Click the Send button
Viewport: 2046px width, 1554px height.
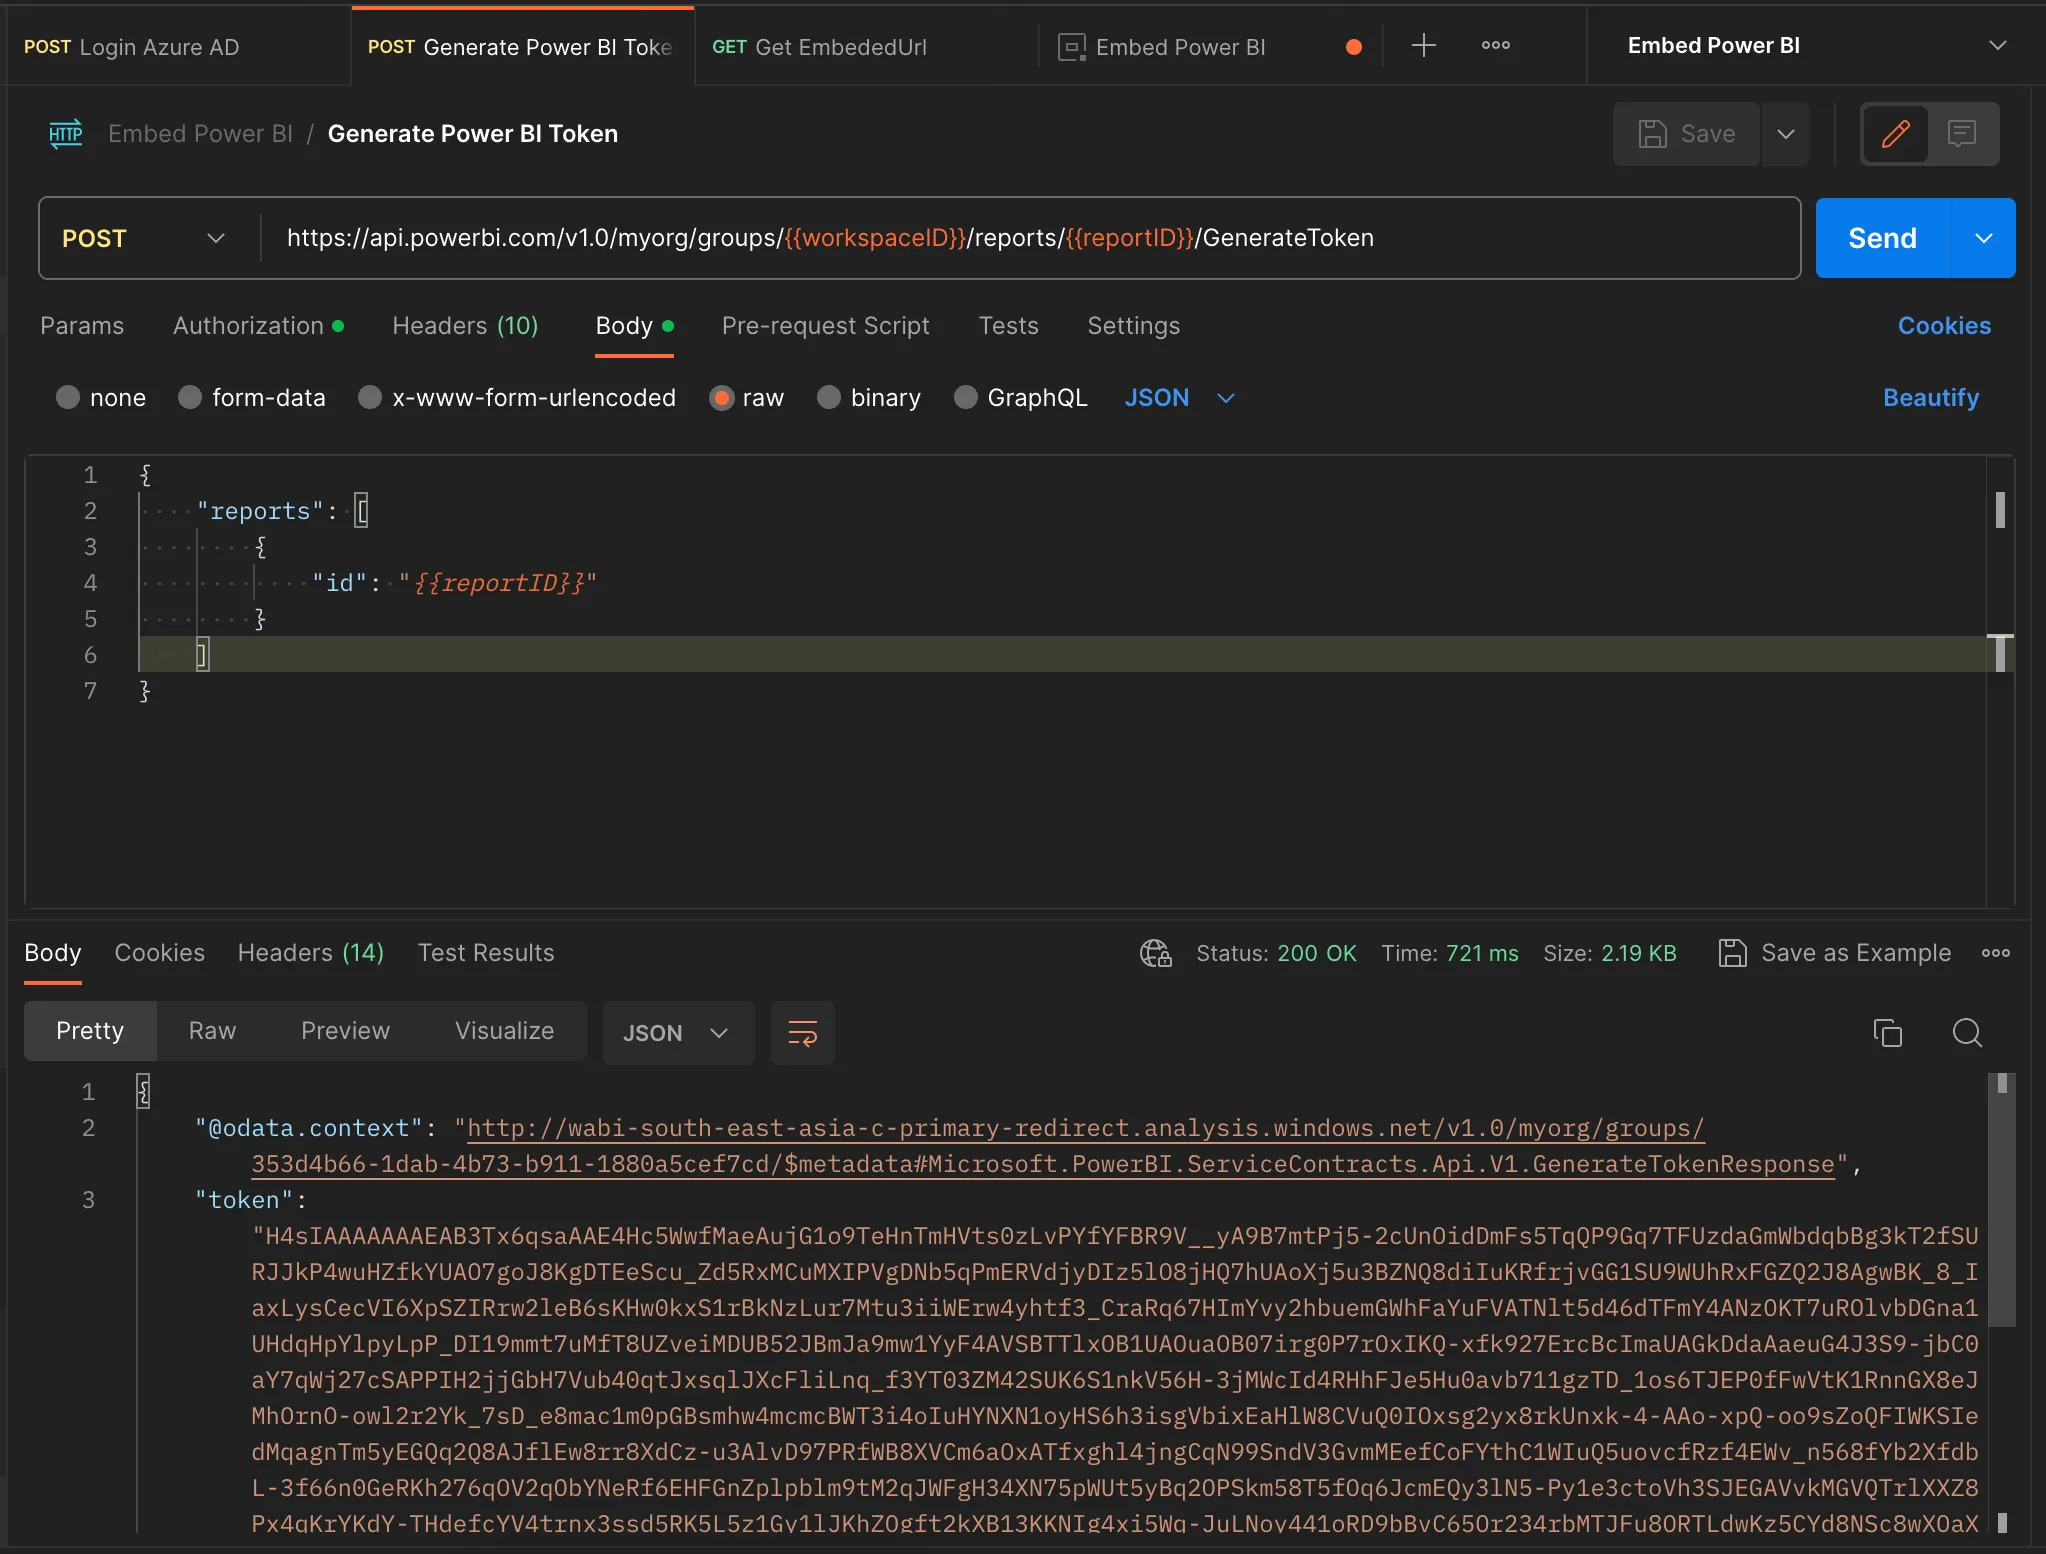point(1882,238)
